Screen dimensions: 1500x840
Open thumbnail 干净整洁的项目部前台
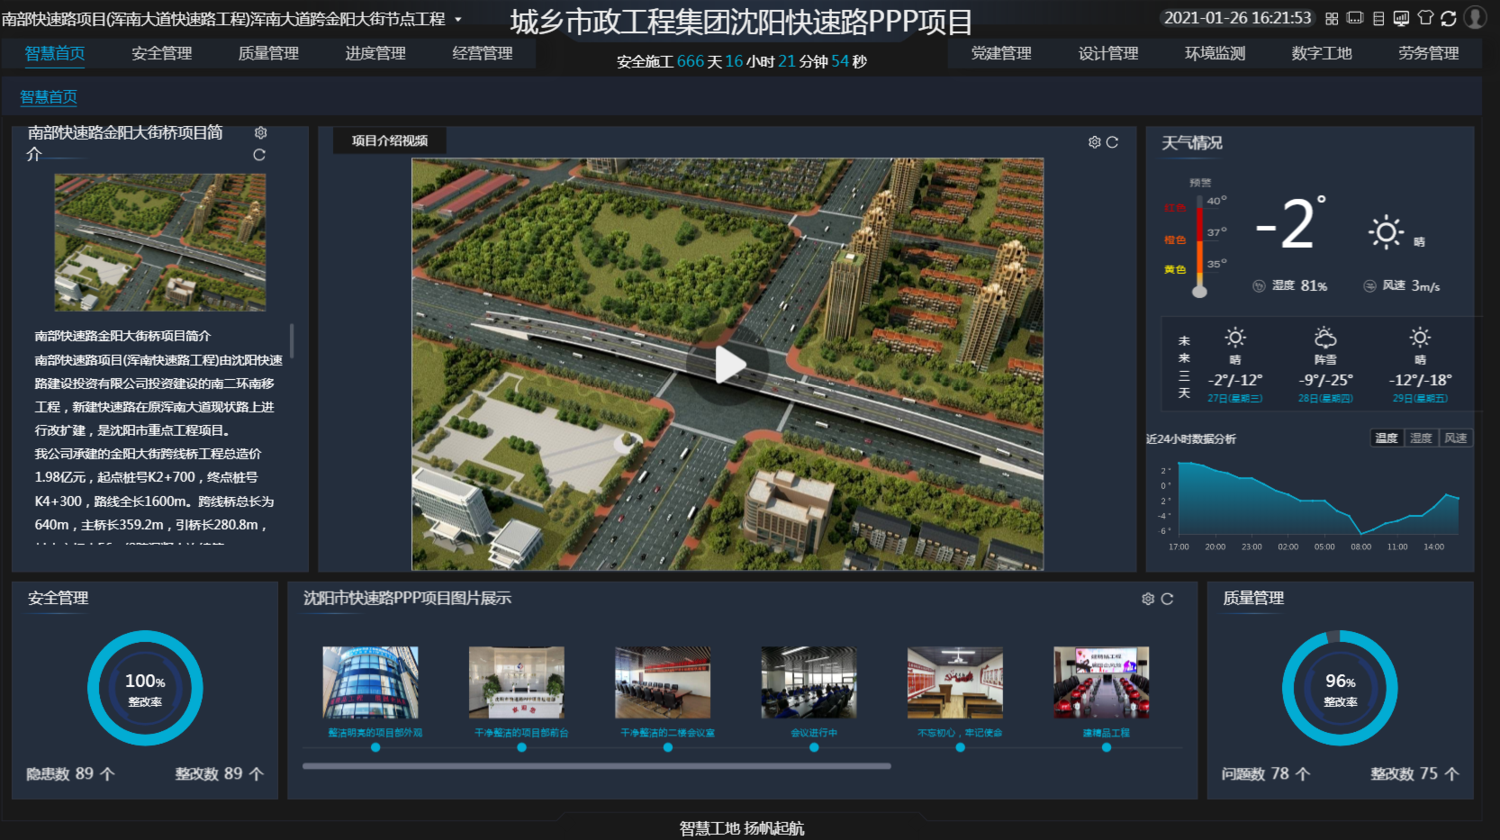(x=517, y=682)
